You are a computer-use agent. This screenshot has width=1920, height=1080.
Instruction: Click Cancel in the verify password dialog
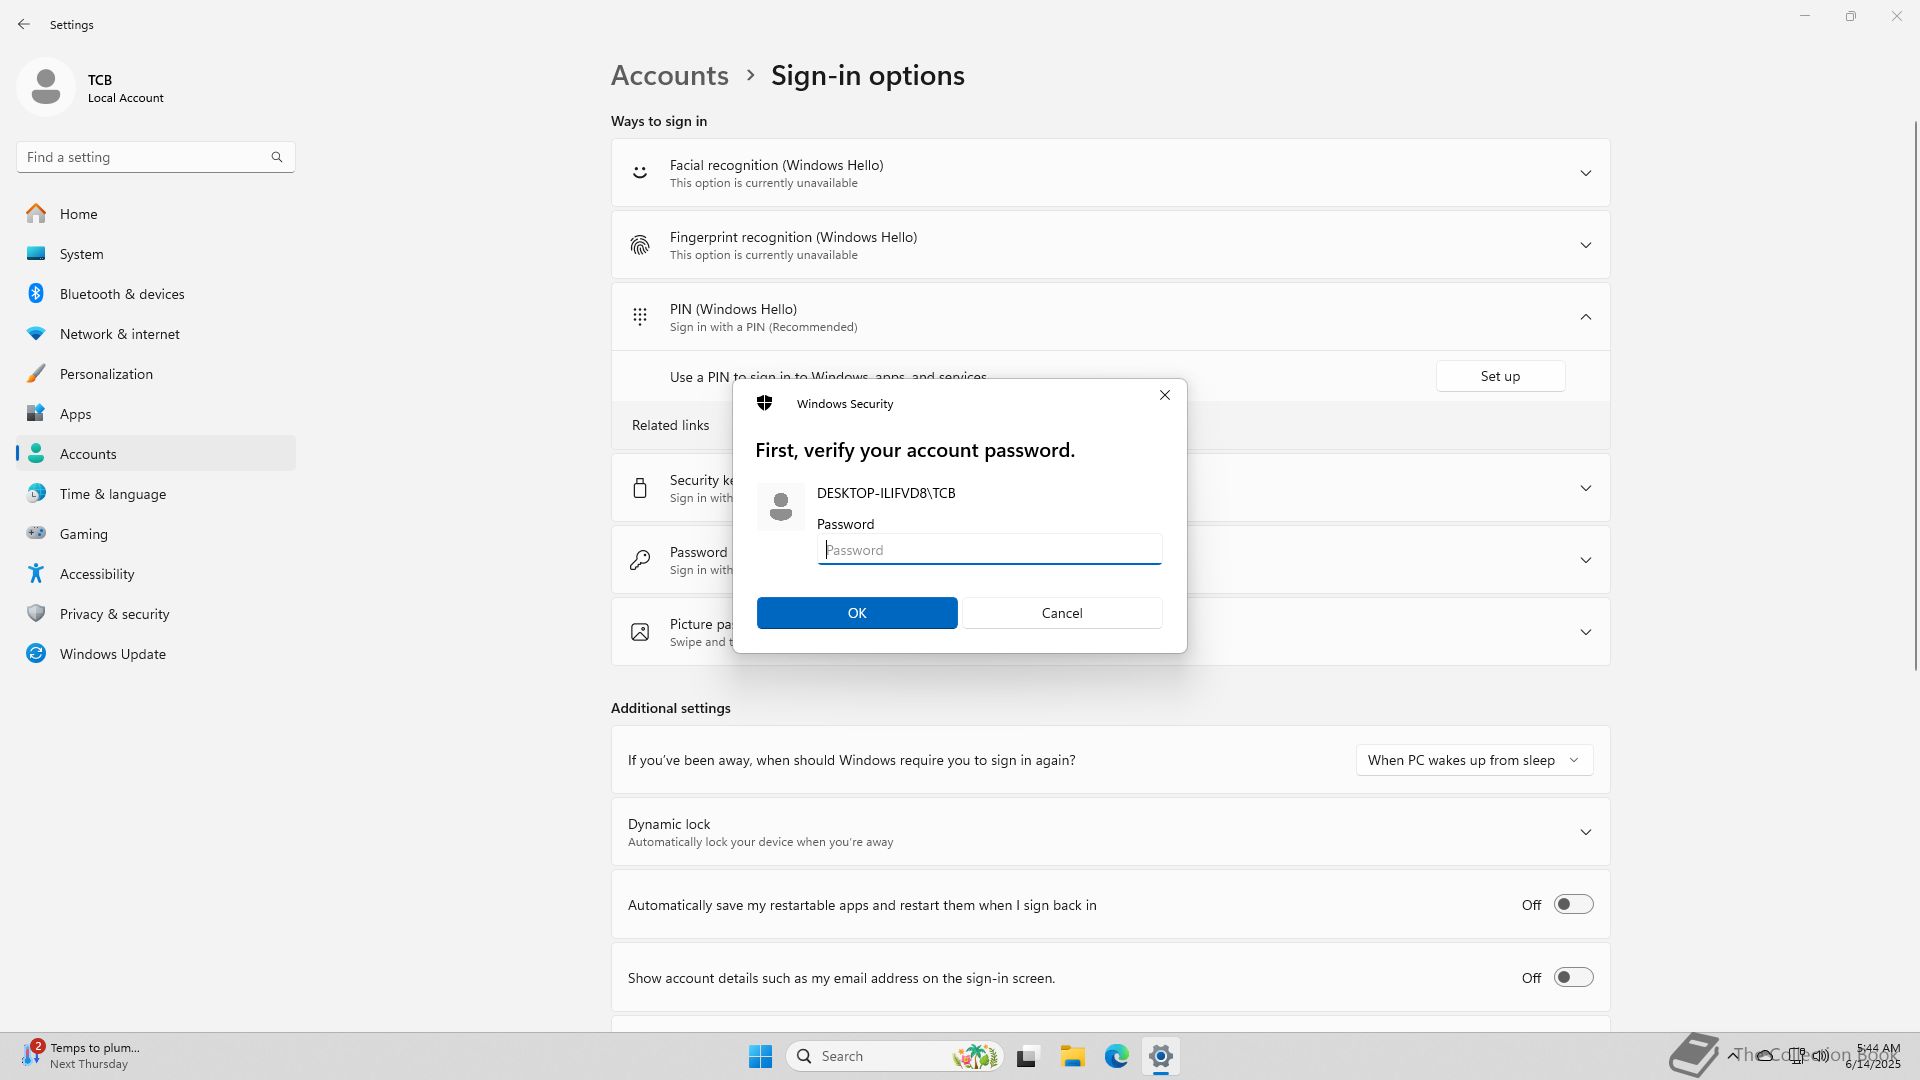pyautogui.click(x=1061, y=613)
